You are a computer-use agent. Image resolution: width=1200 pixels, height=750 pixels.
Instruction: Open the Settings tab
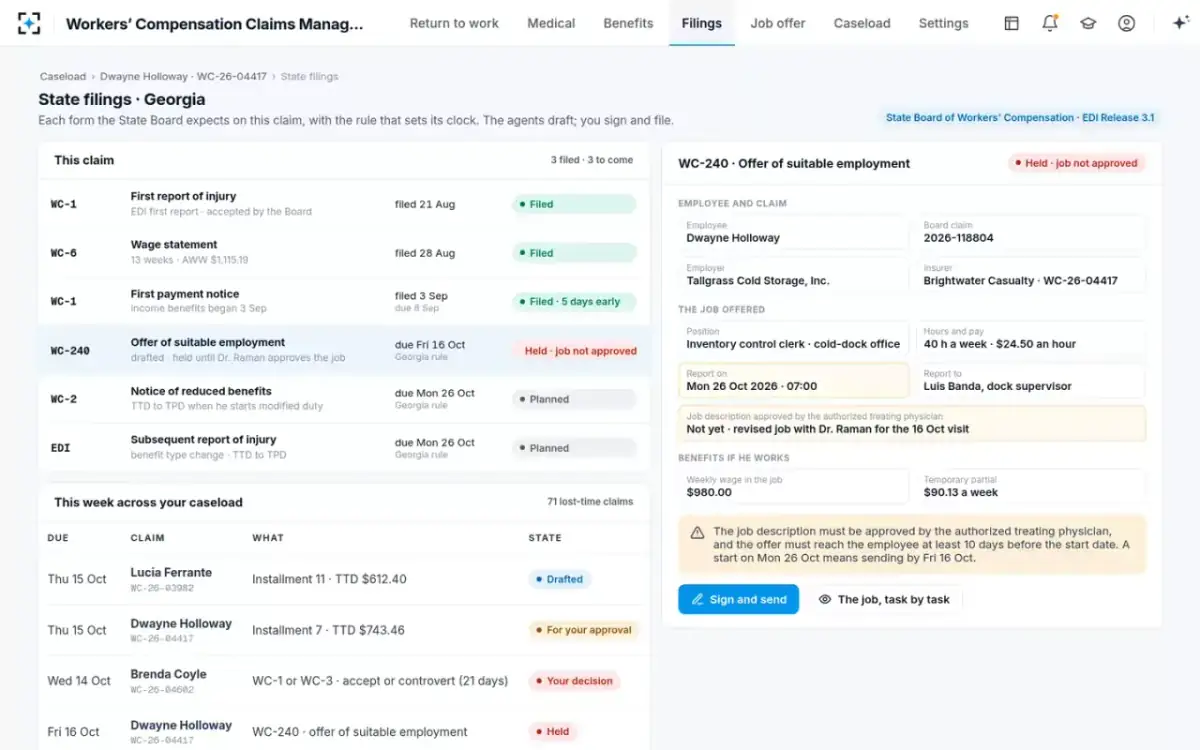point(943,23)
